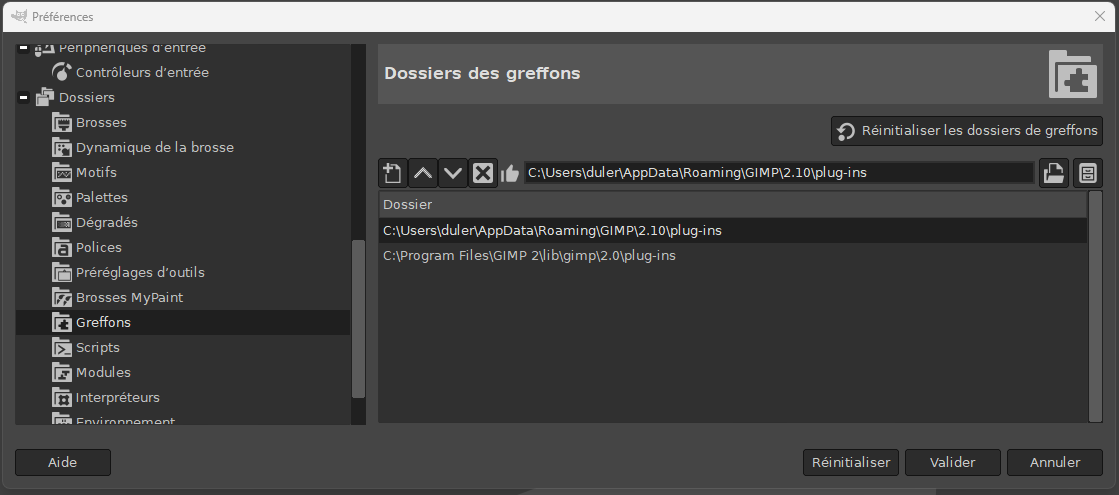This screenshot has width=1119, height=495.
Task: Select Brosses MyPaint entry
Action: pos(130,297)
